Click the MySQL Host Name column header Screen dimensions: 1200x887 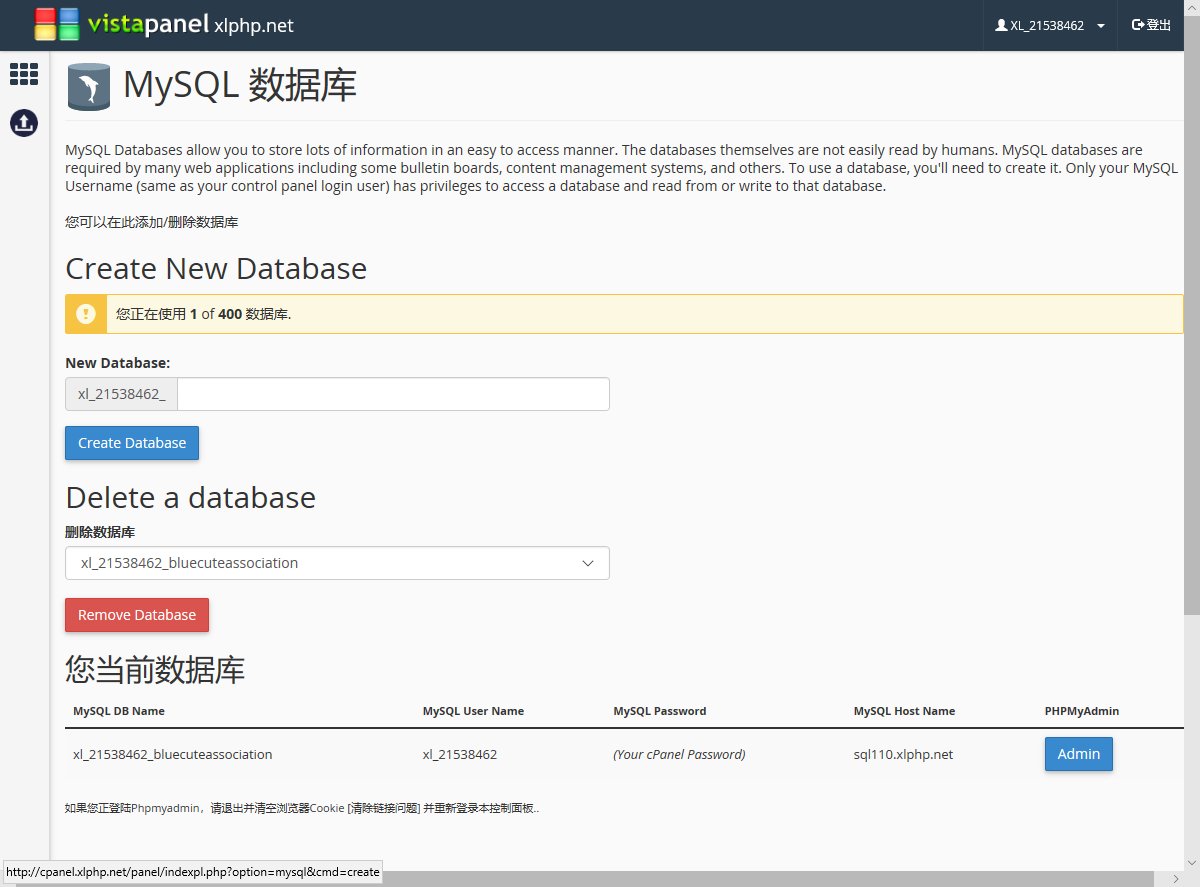904,711
